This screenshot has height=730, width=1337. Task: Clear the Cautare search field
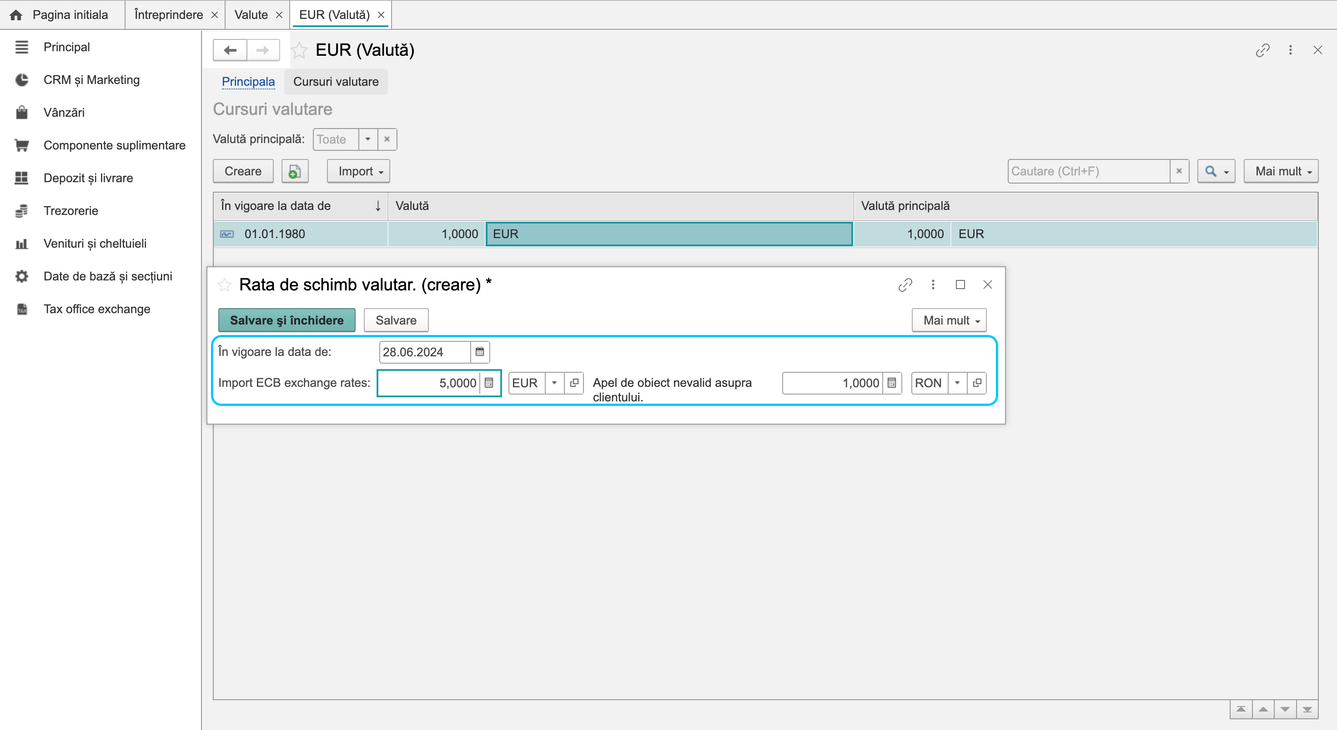[1179, 171]
